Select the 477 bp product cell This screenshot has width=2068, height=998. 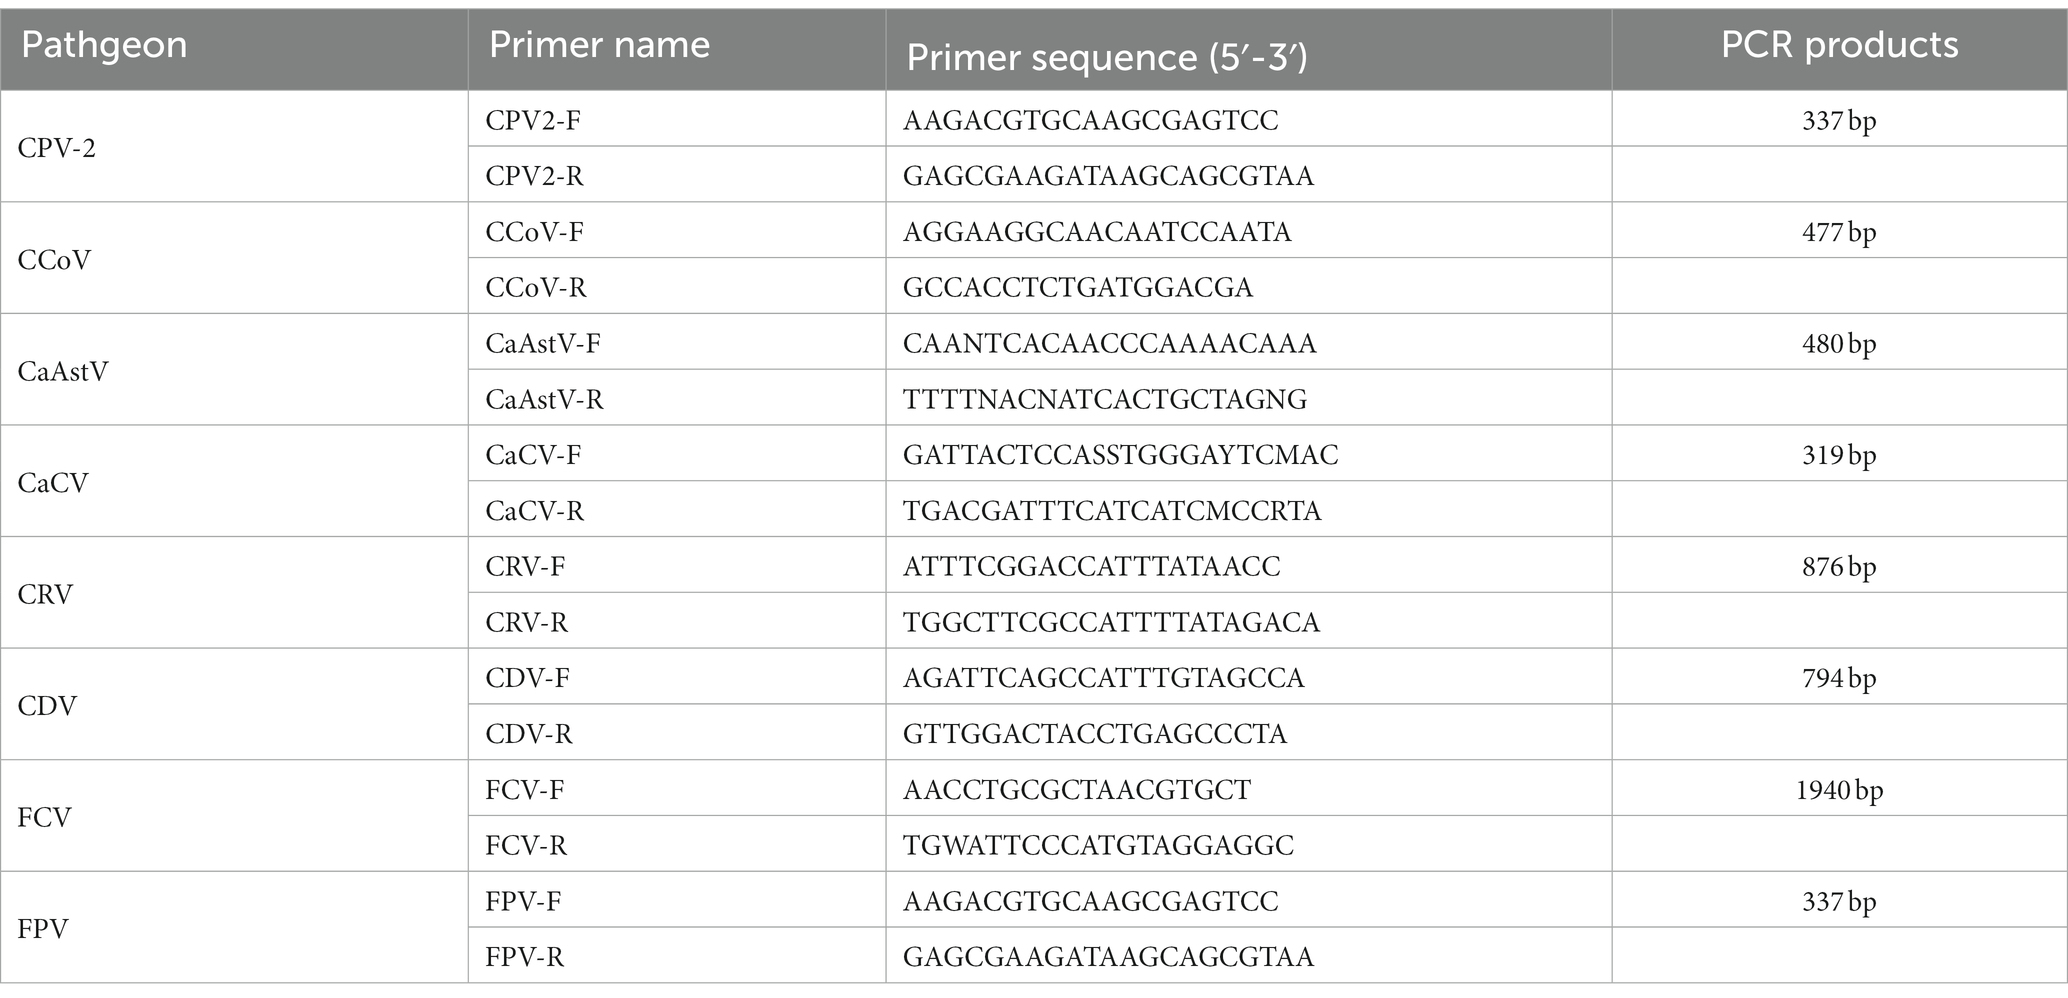(1839, 232)
